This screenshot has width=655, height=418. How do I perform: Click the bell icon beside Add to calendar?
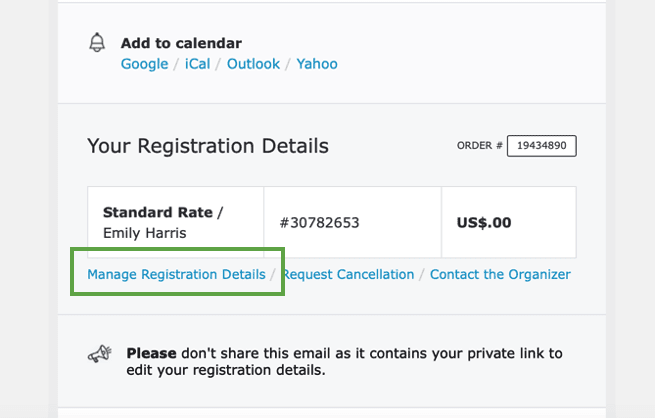97,43
